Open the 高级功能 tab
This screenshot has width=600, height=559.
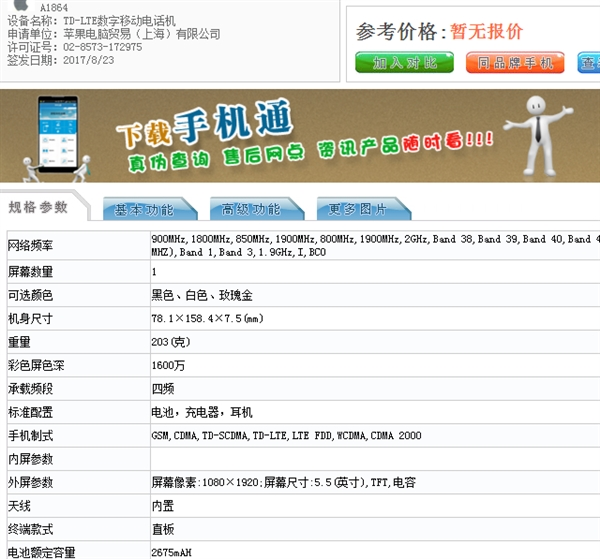pyautogui.click(x=257, y=209)
